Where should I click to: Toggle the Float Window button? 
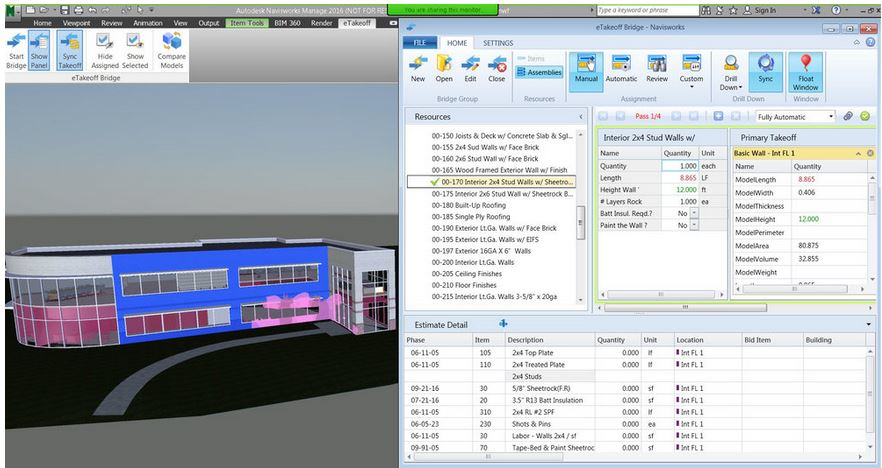pyautogui.click(x=806, y=72)
